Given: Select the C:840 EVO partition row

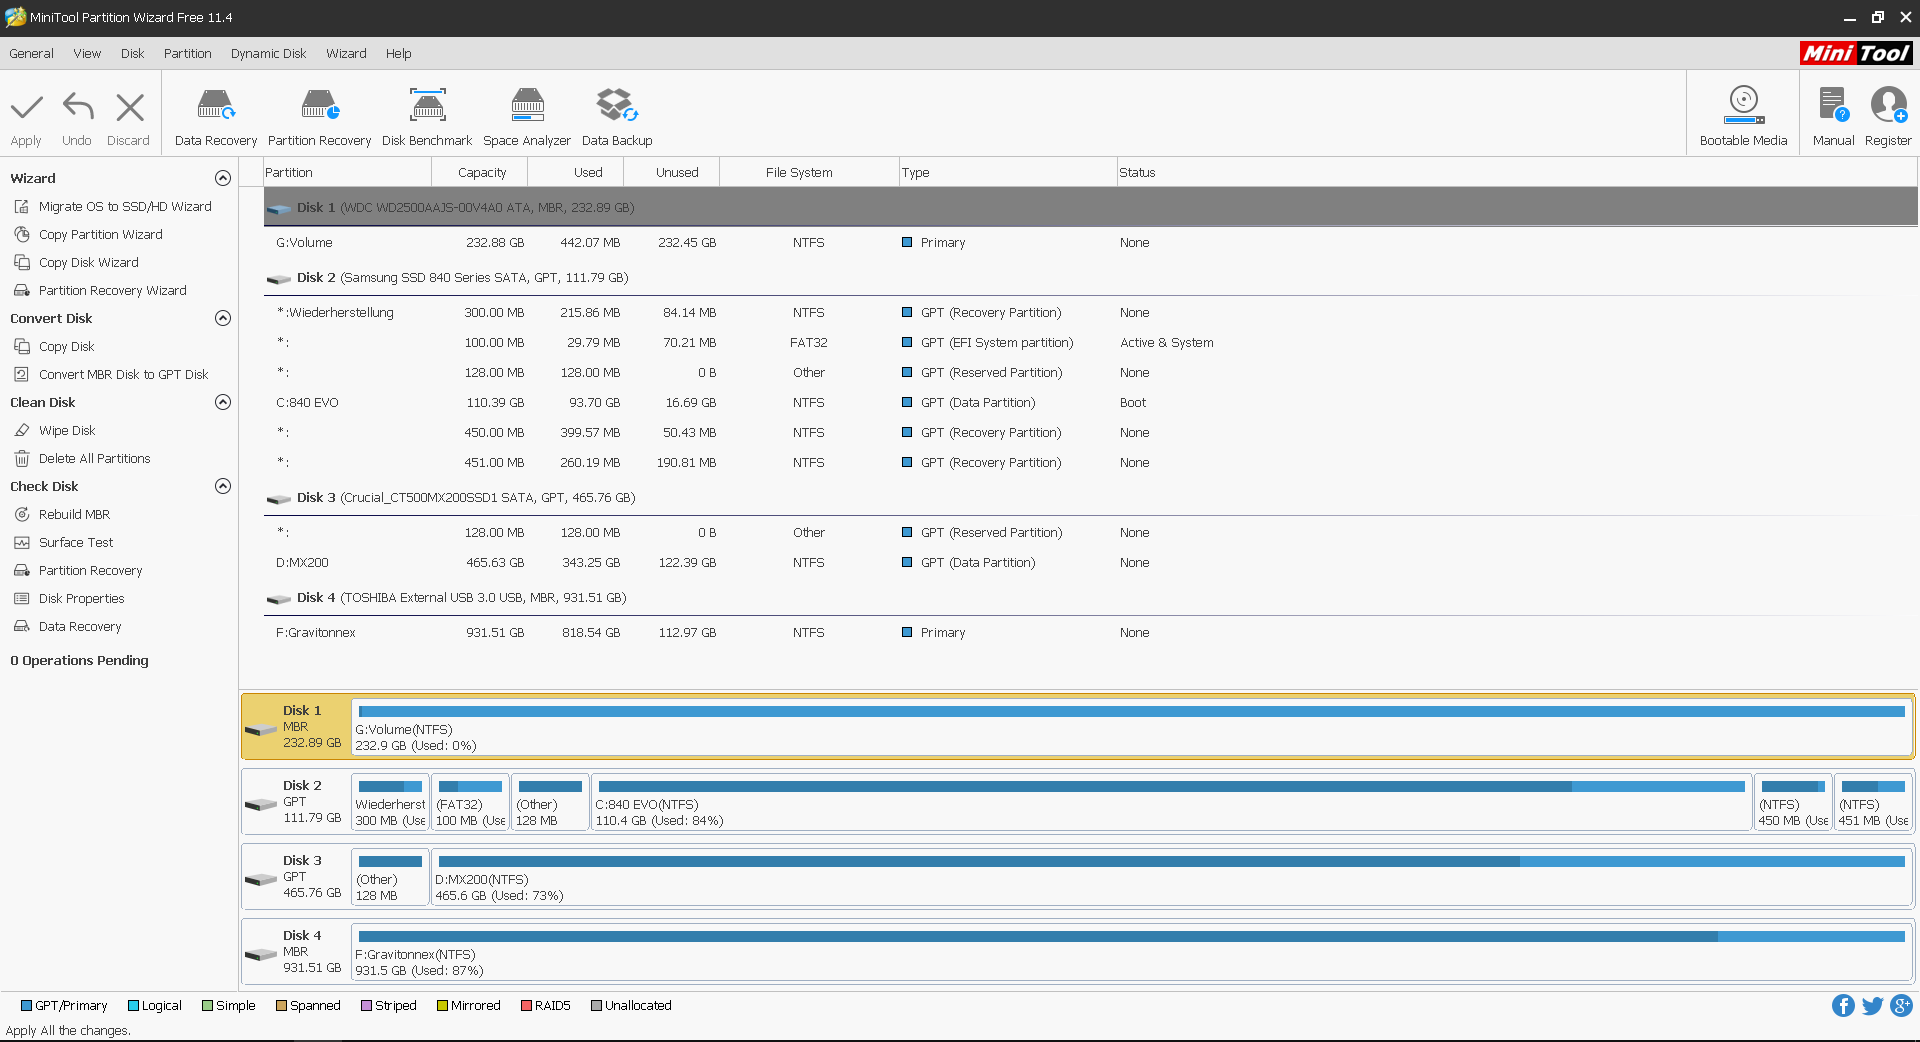Looking at the screenshot, I should (1091, 403).
